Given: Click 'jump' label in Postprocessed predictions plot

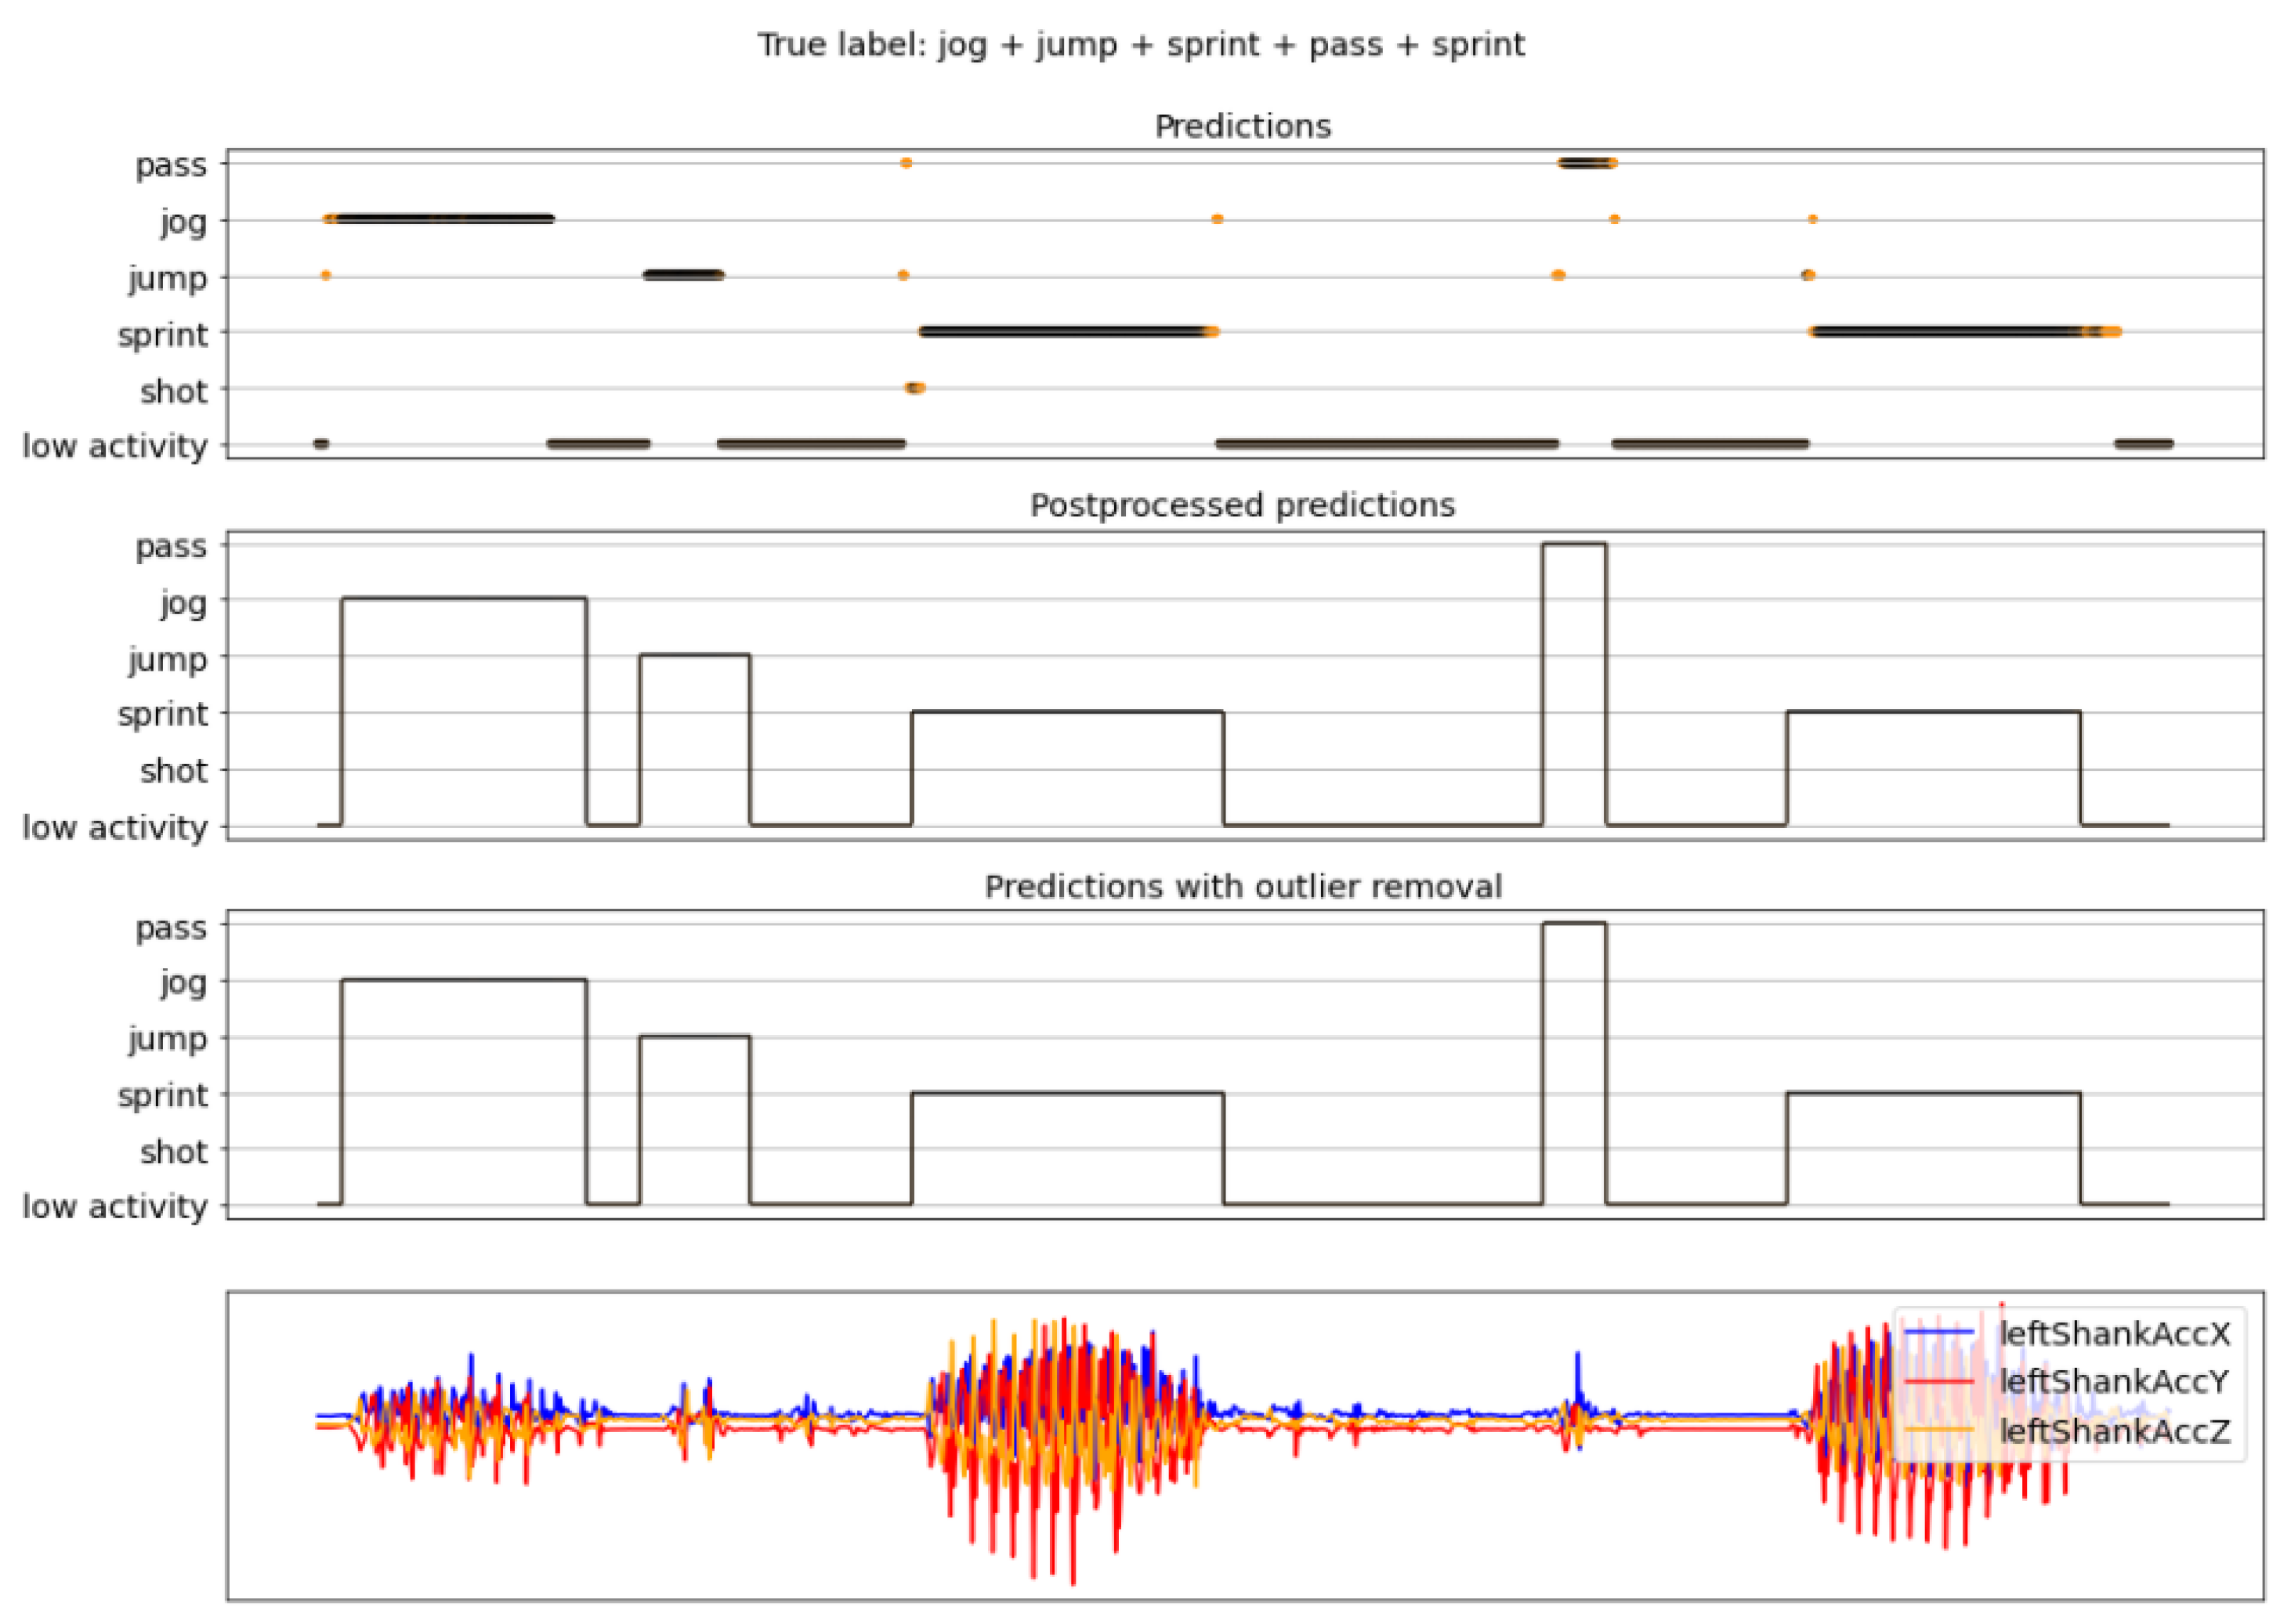Looking at the screenshot, I should click(x=167, y=659).
